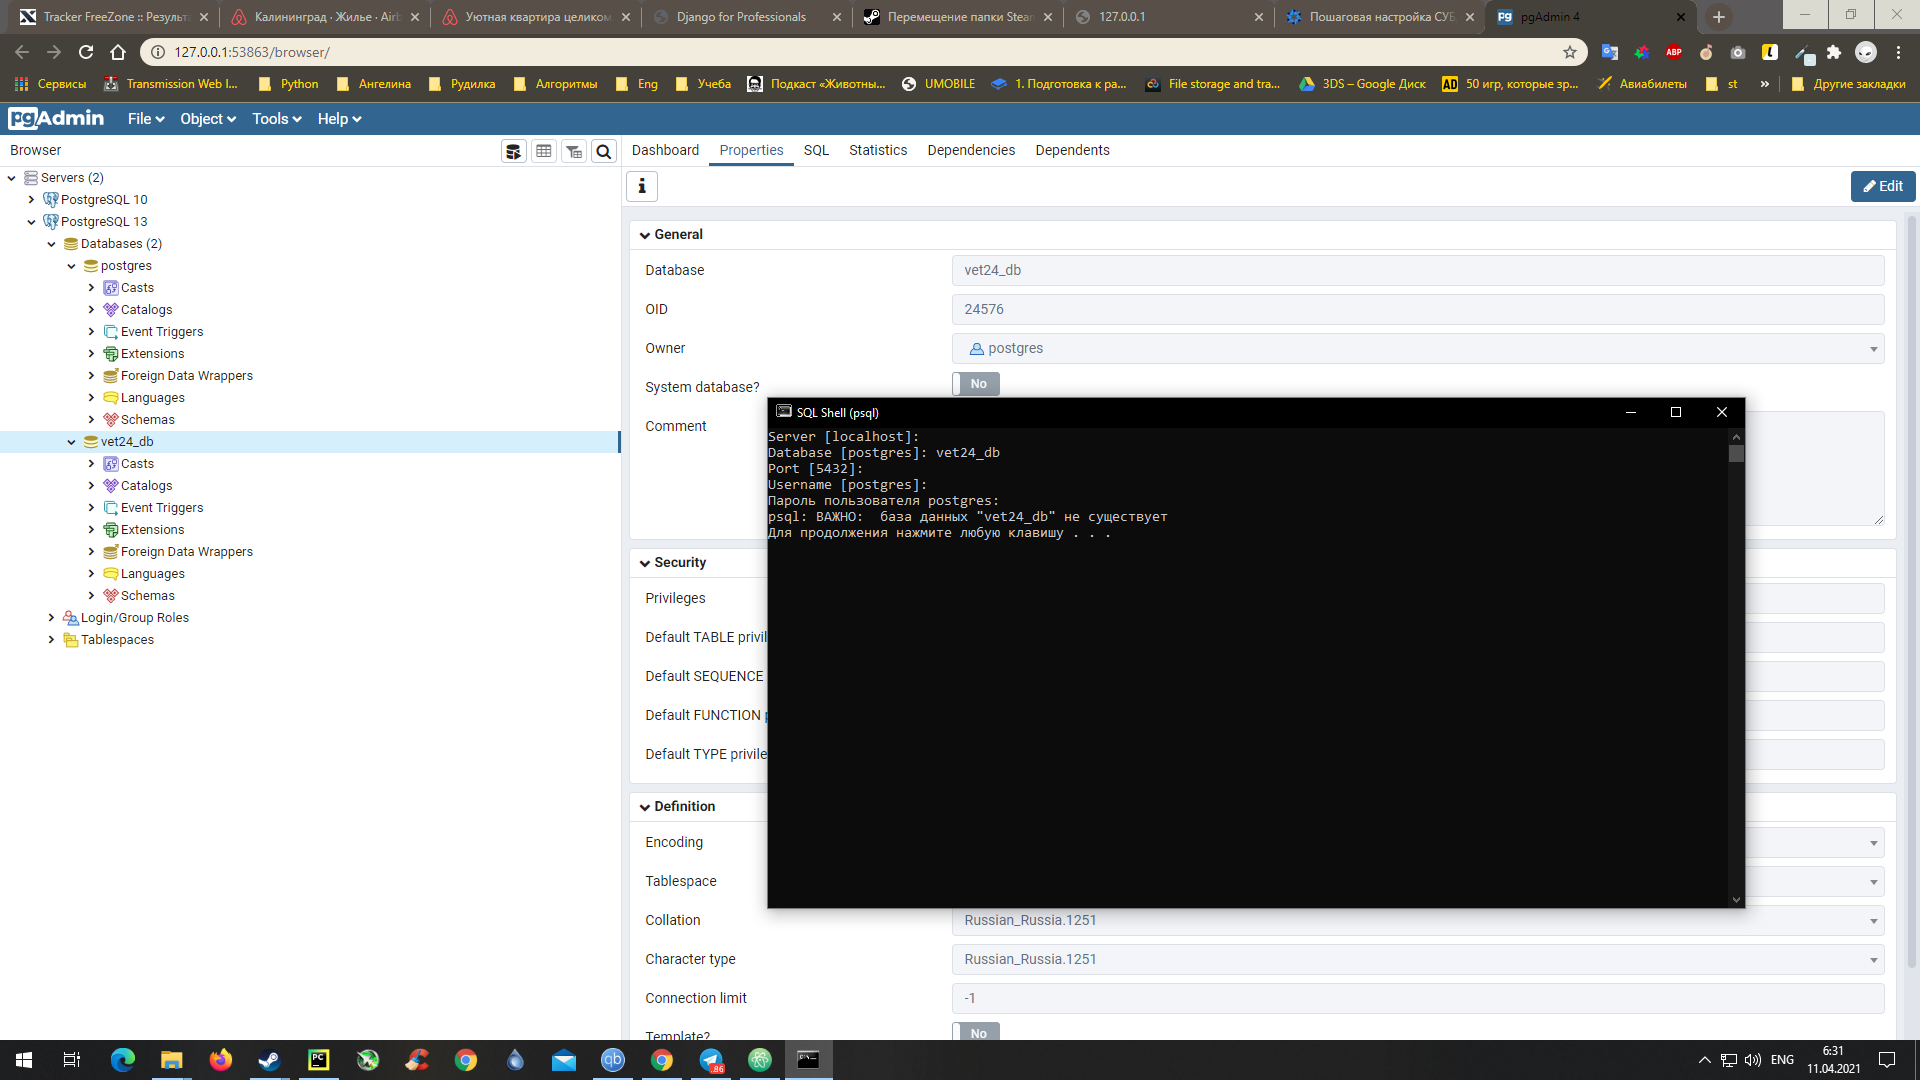Open PyCharm from the taskbar
This screenshot has width=1920, height=1080.
(318, 1060)
